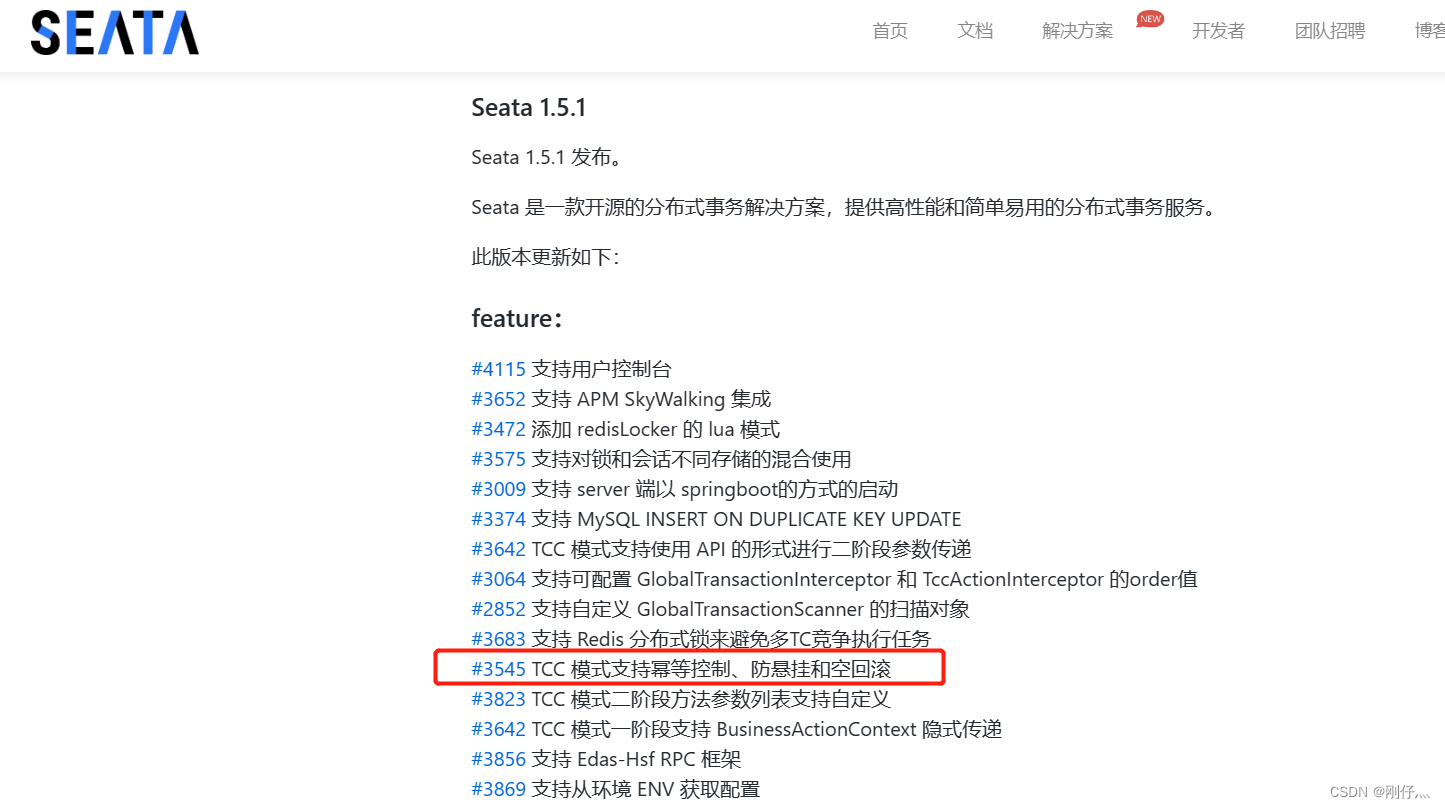Open issue link #3575

coord(498,459)
